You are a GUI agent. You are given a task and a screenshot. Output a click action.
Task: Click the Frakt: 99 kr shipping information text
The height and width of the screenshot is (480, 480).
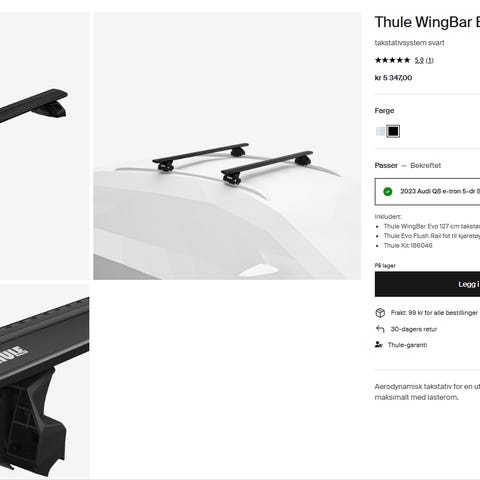(x=434, y=313)
